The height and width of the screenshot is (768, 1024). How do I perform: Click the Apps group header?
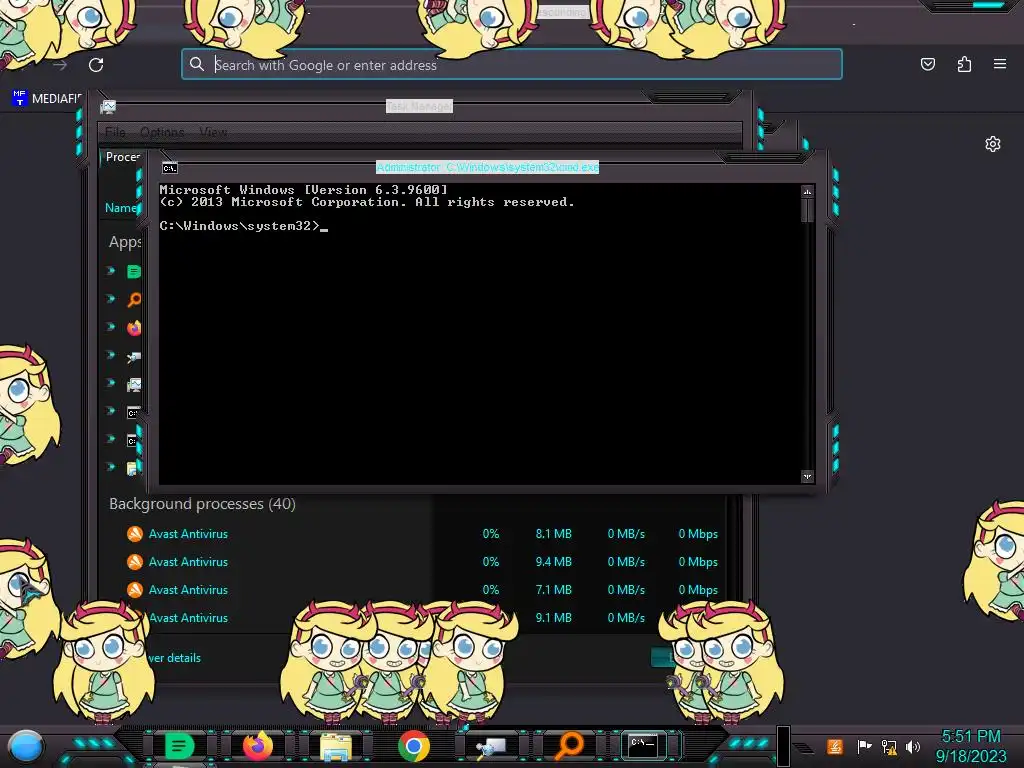(x=125, y=242)
